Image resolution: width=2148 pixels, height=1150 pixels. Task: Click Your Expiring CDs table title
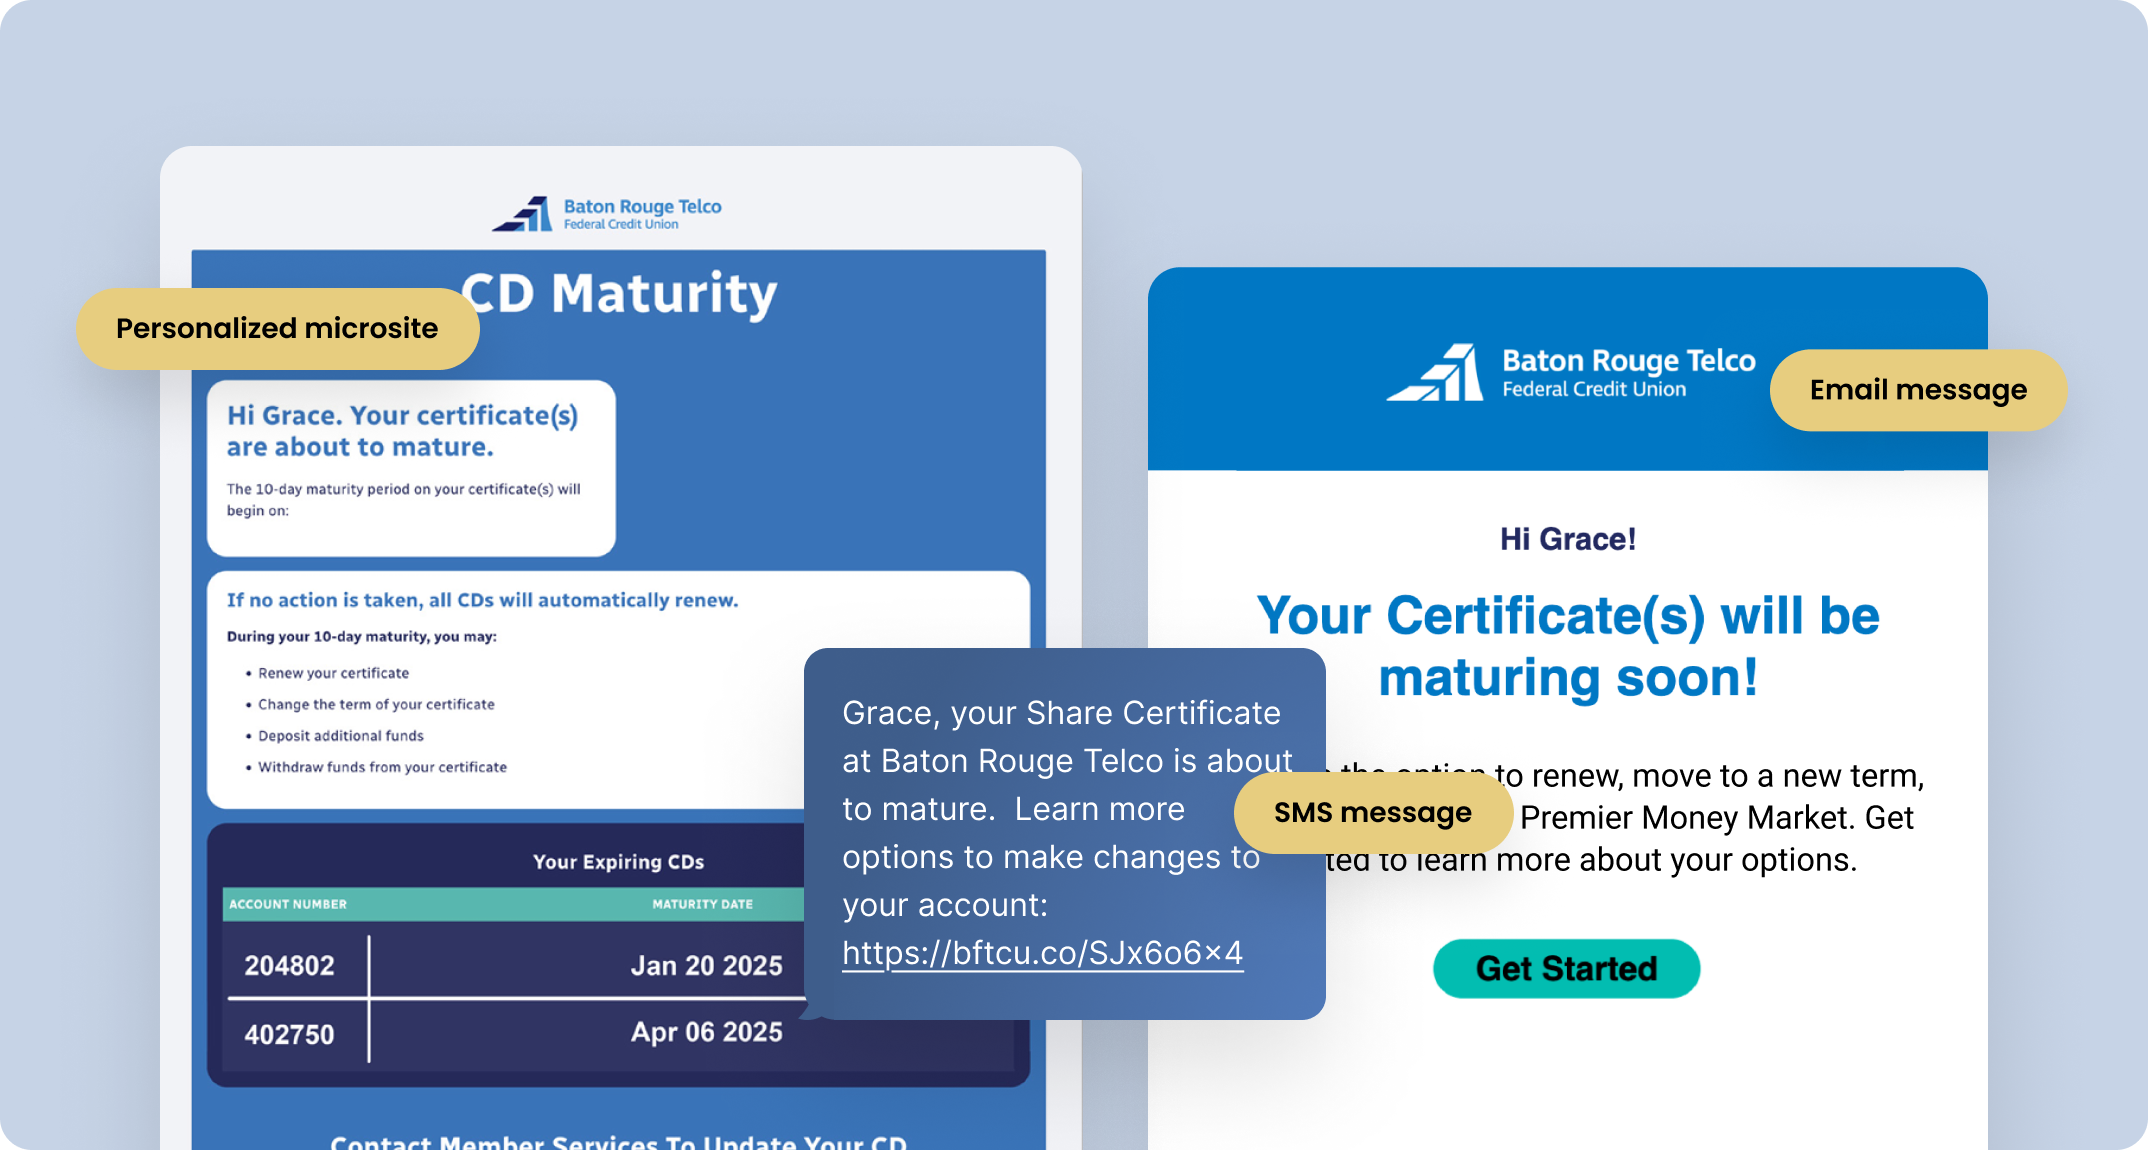(618, 862)
